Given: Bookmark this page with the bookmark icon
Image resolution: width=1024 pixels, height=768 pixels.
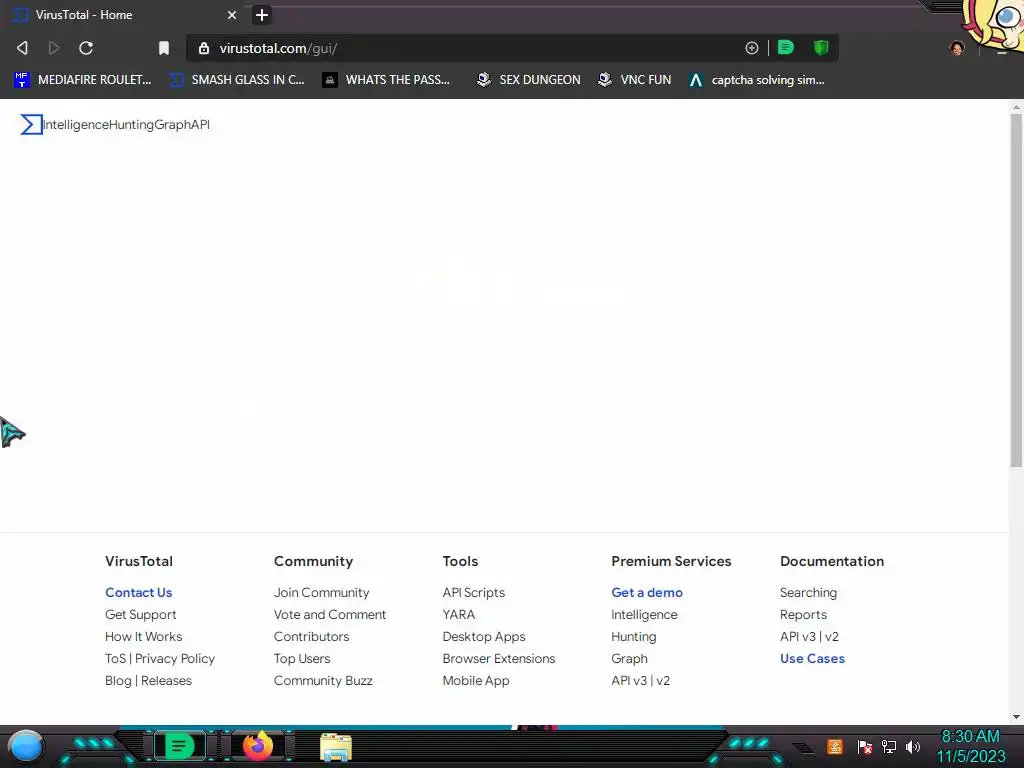Looking at the screenshot, I should (x=164, y=48).
